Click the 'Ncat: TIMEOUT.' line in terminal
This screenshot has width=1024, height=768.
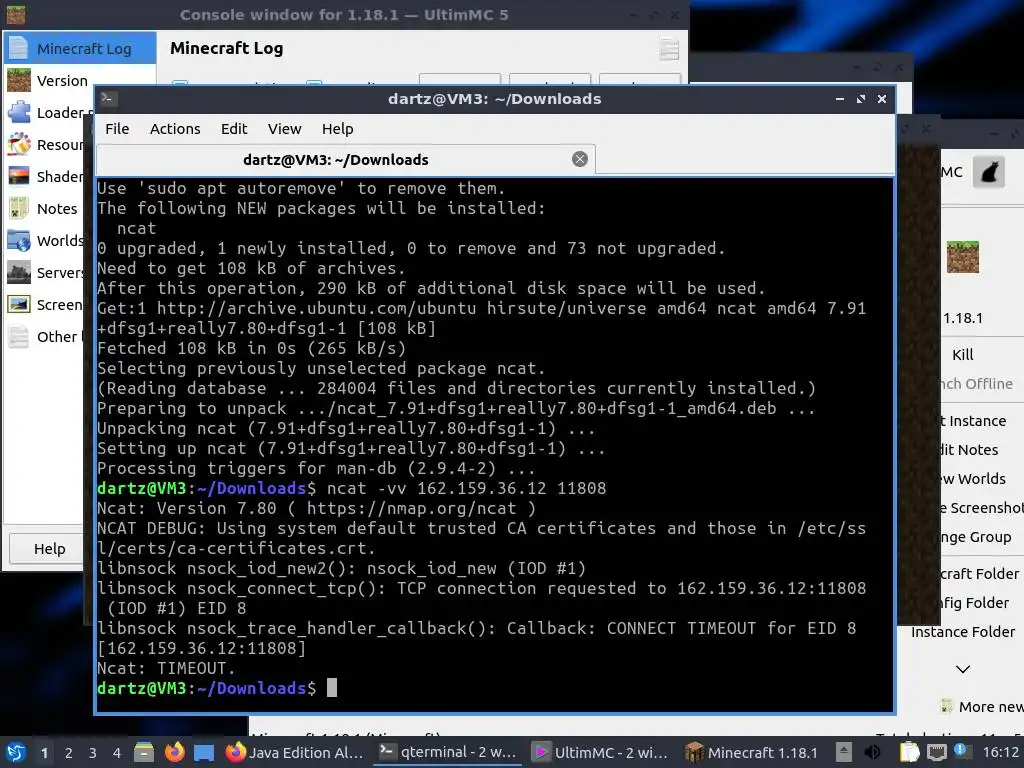point(166,669)
